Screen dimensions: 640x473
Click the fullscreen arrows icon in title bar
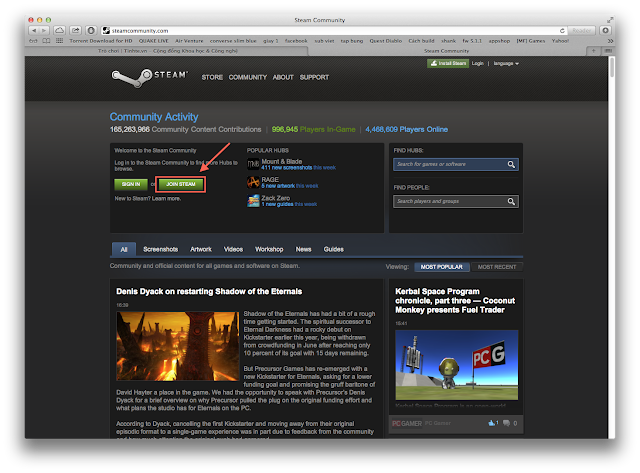[610, 20]
